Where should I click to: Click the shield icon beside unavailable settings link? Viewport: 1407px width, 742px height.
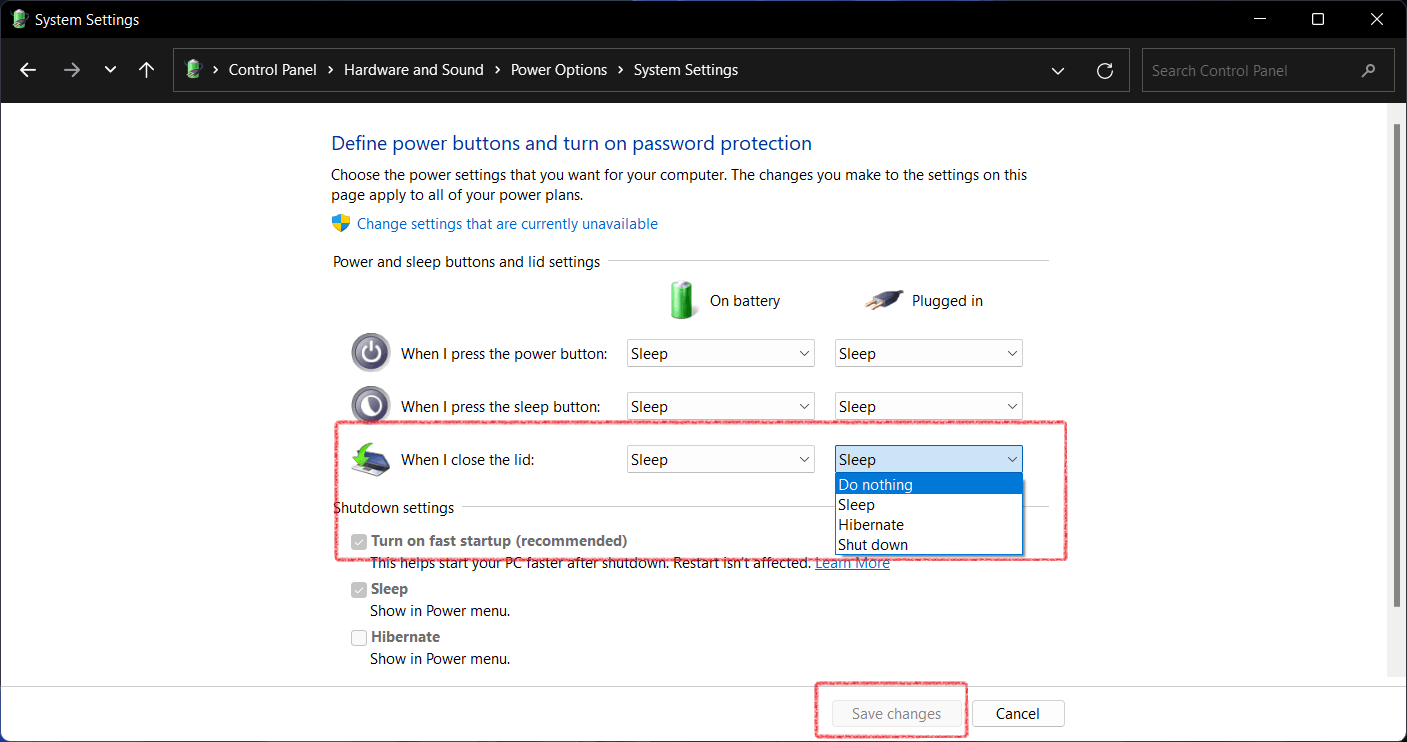tap(341, 223)
